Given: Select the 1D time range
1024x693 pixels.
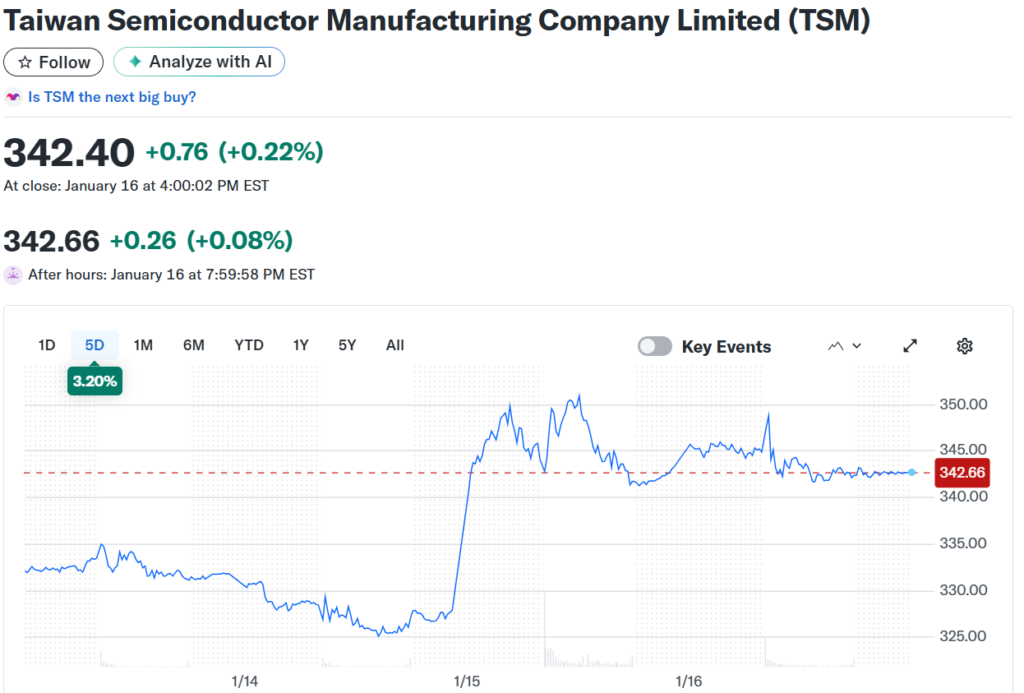Looking at the screenshot, I should (46, 345).
